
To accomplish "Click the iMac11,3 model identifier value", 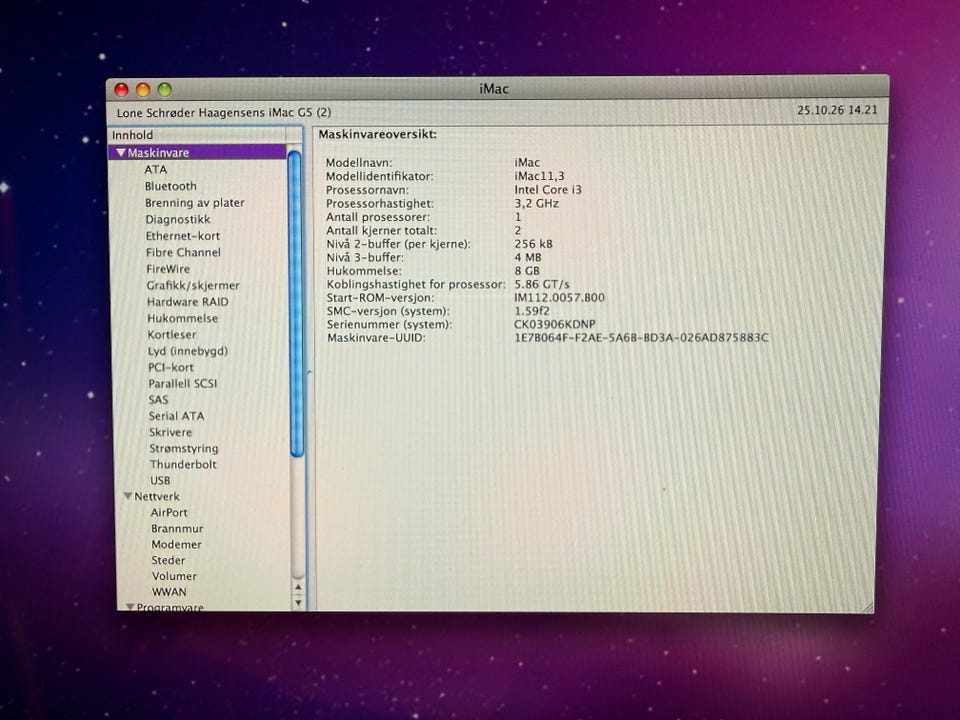I will [x=539, y=176].
